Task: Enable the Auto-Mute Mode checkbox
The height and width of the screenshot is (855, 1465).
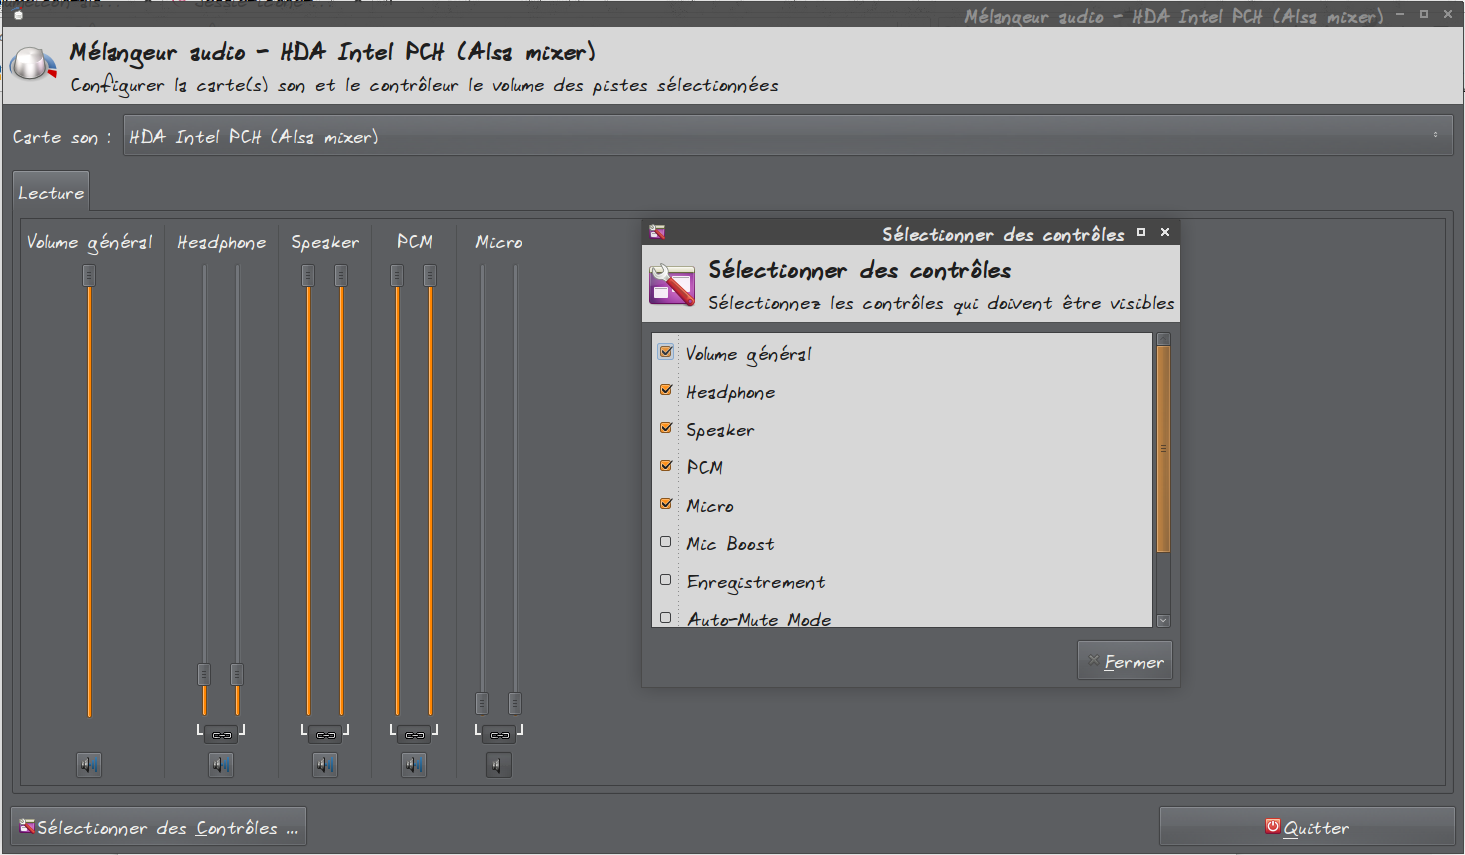Action: click(666, 618)
